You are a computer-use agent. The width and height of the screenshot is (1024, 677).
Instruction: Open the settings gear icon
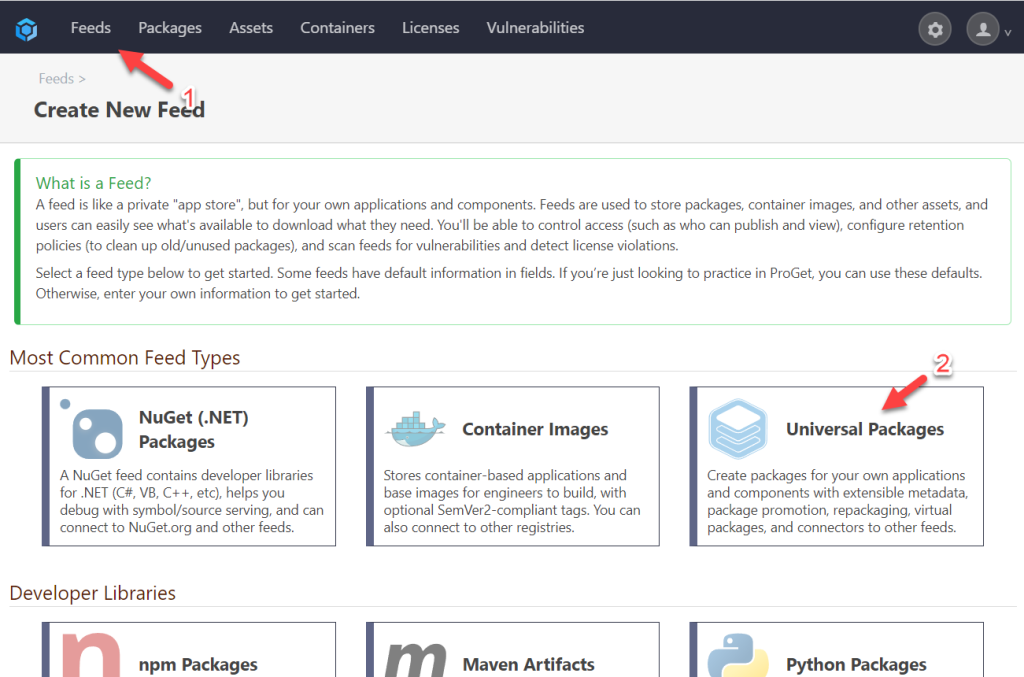click(935, 29)
